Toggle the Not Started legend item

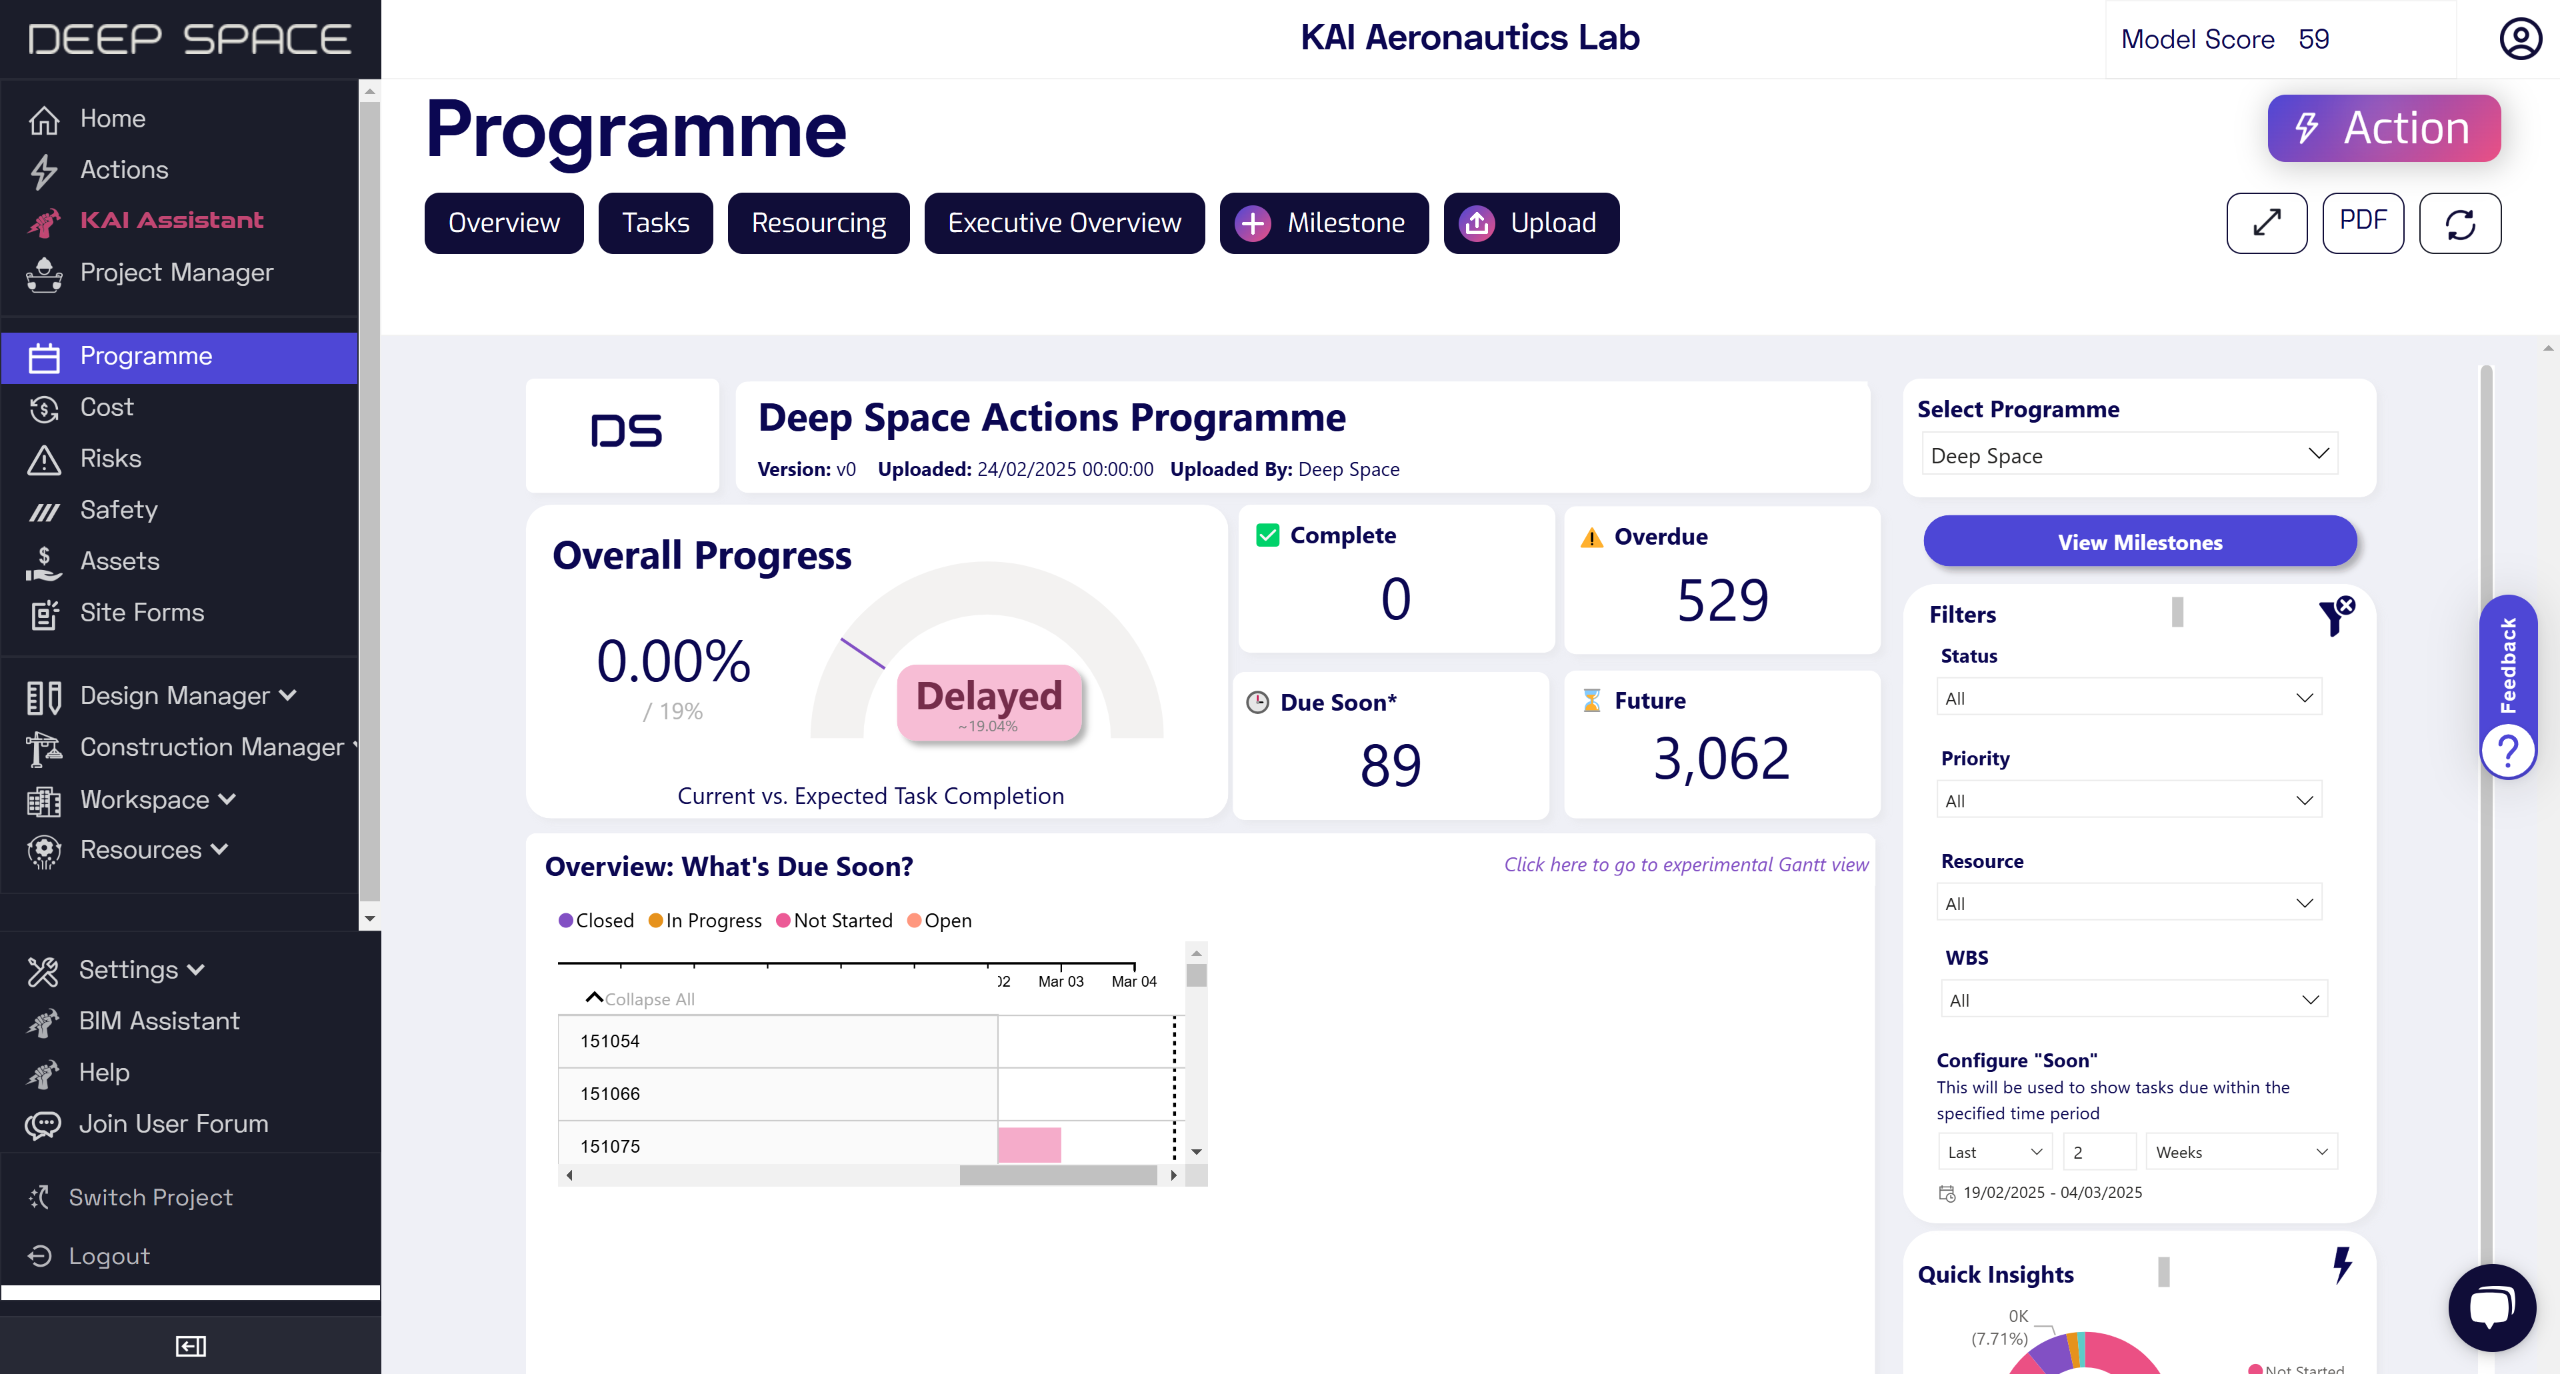(834, 920)
